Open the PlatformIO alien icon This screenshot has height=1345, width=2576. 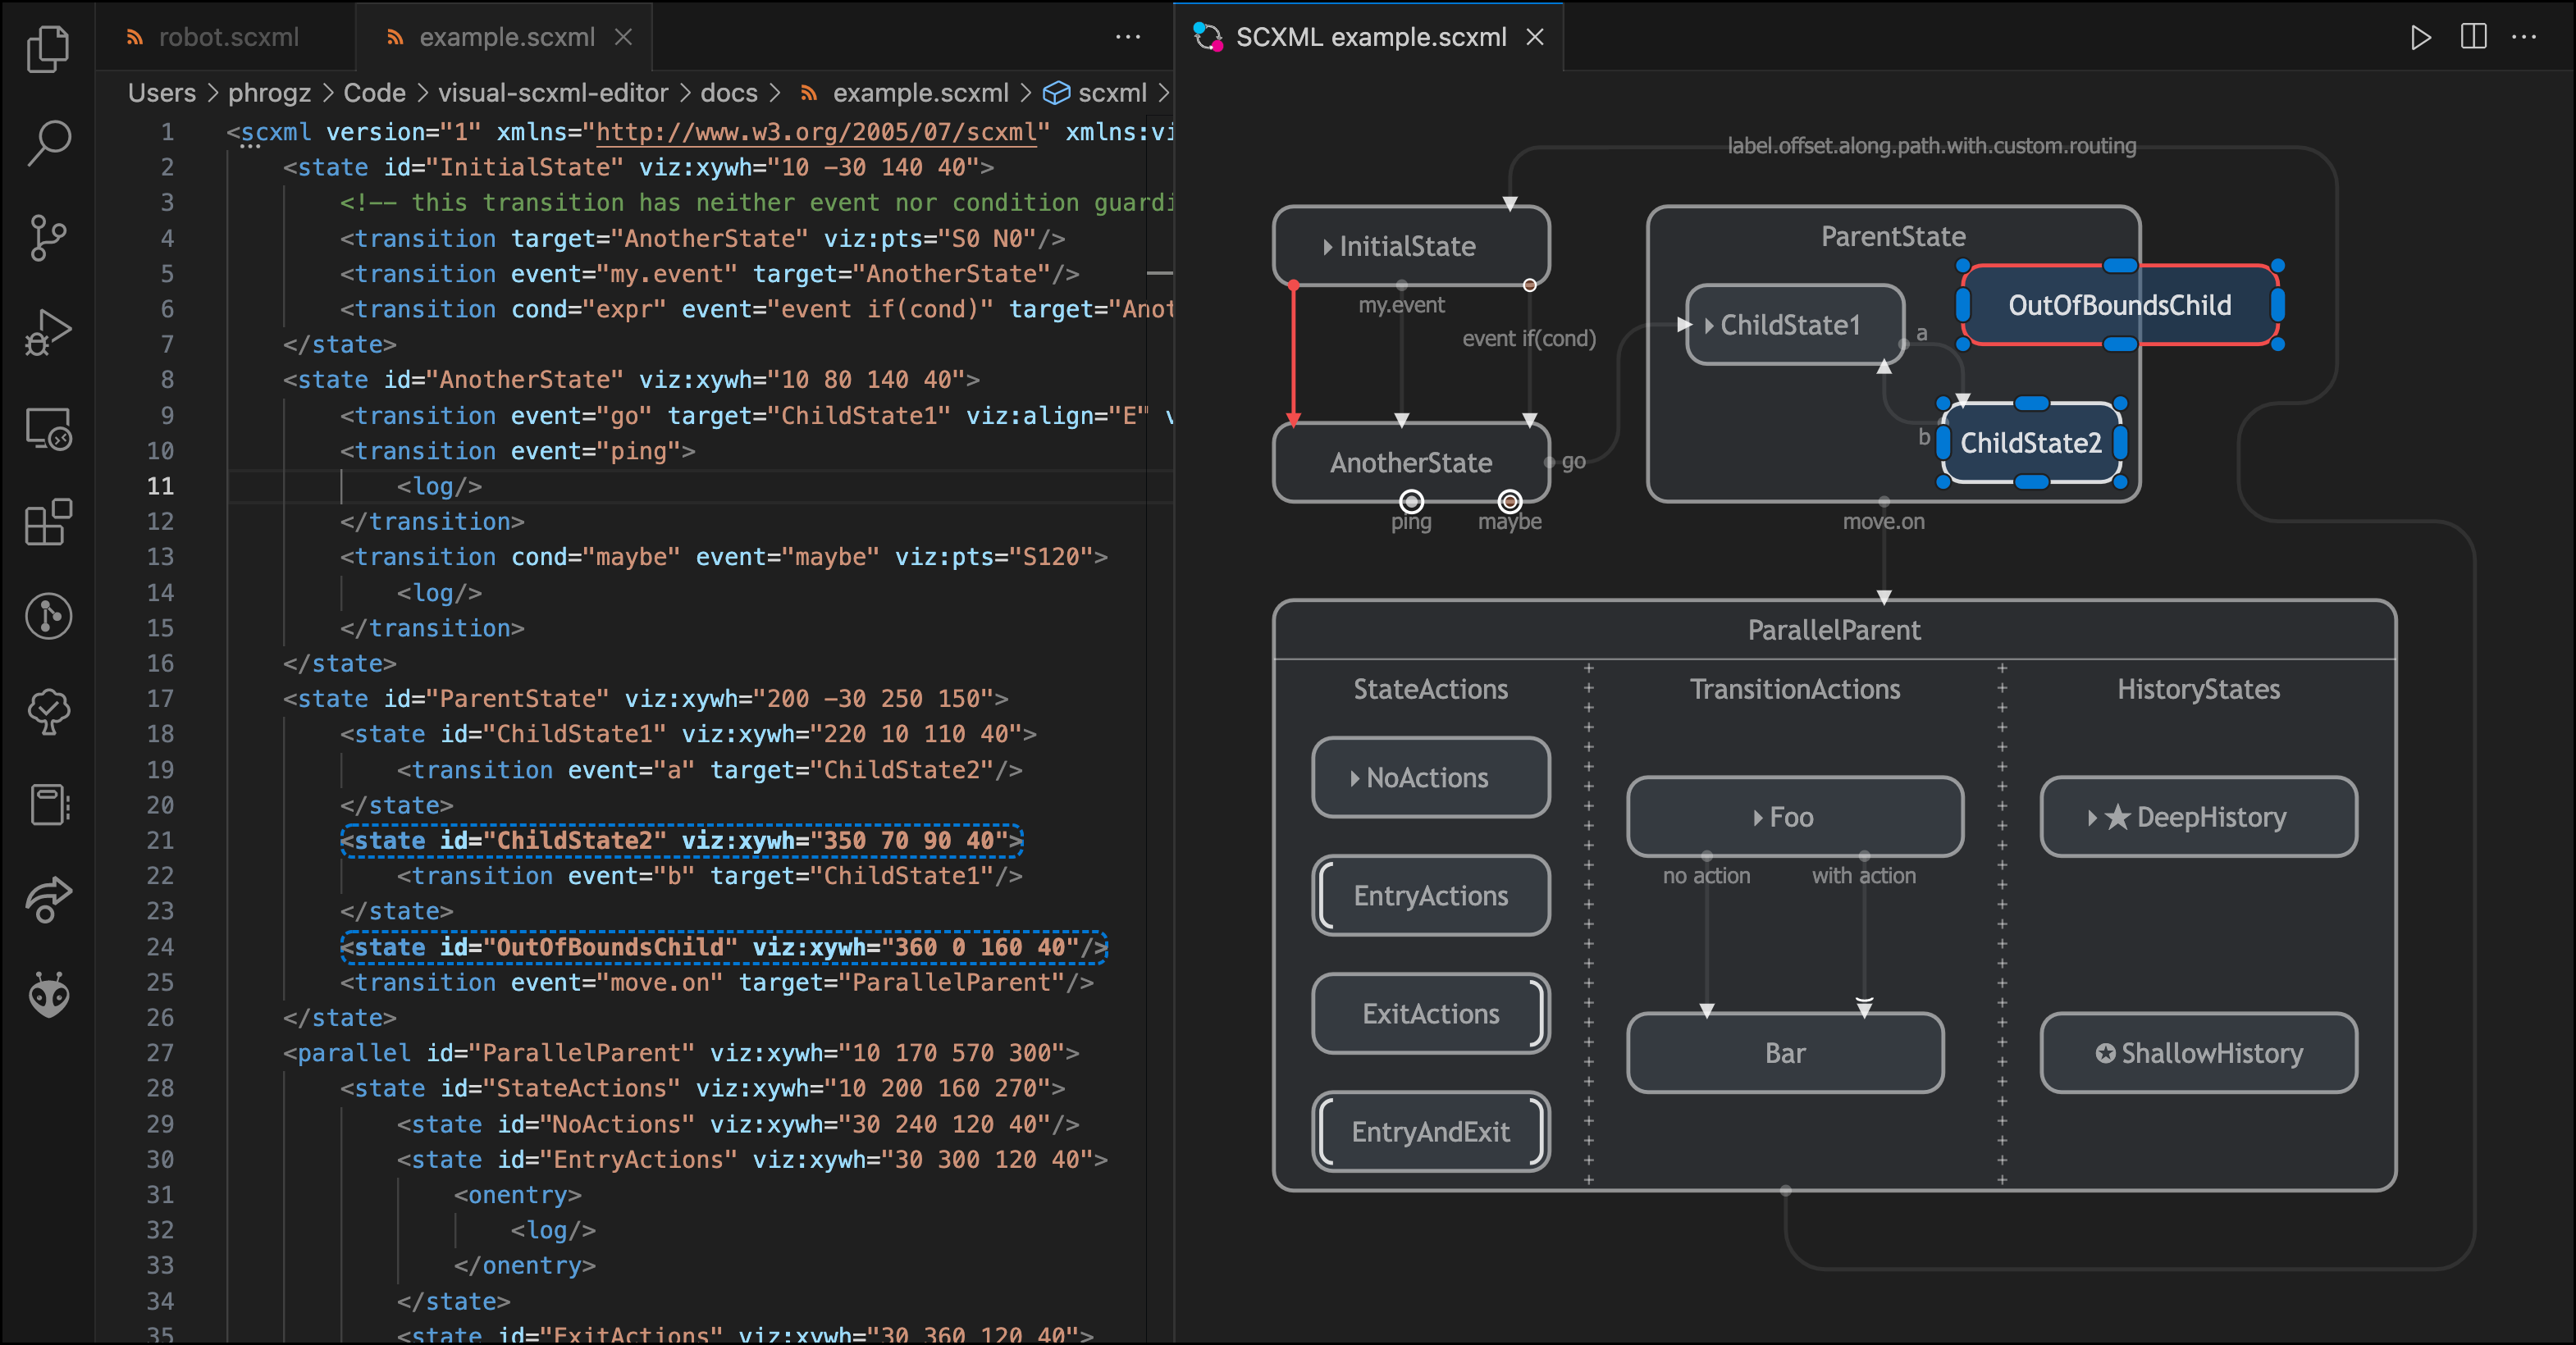[48, 994]
